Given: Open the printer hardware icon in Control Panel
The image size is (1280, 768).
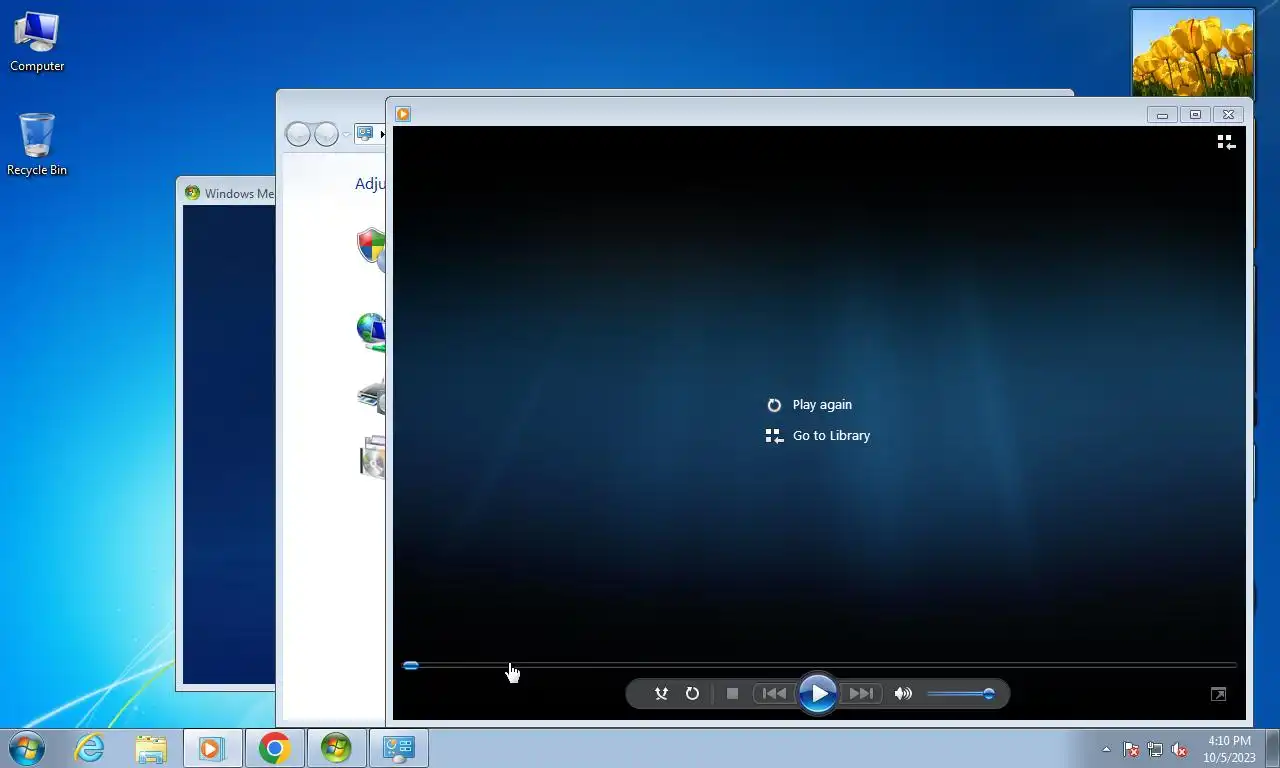Looking at the screenshot, I should point(372,395).
